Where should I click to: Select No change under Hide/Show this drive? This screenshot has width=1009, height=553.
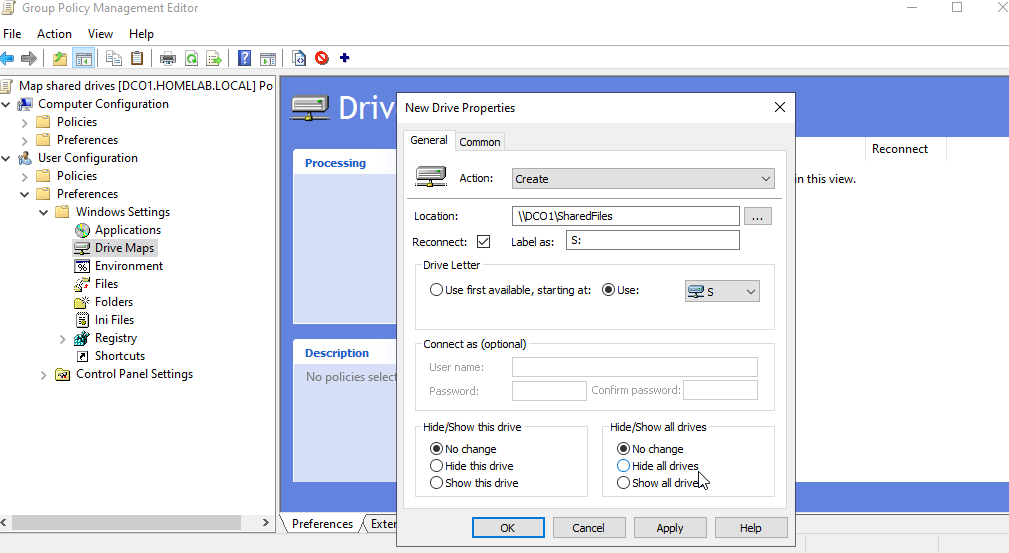(436, 449)
